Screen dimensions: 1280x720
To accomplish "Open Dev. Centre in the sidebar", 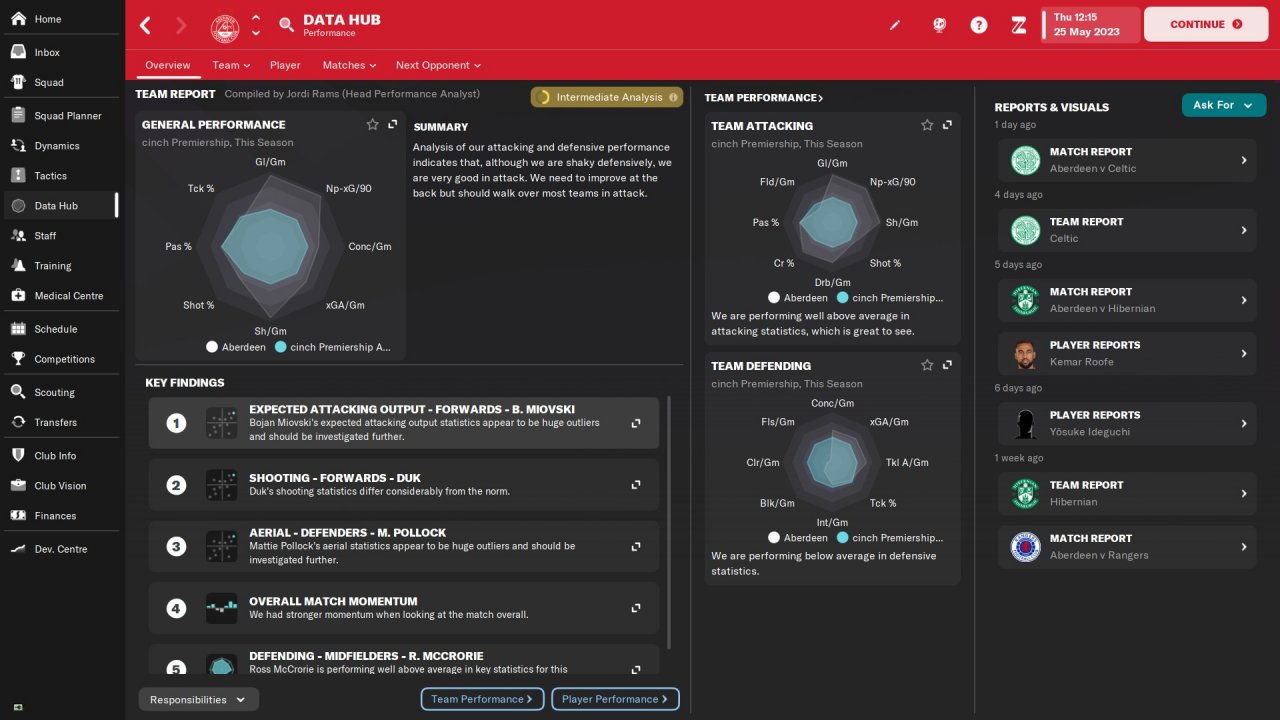I will [x=60, y=548].
